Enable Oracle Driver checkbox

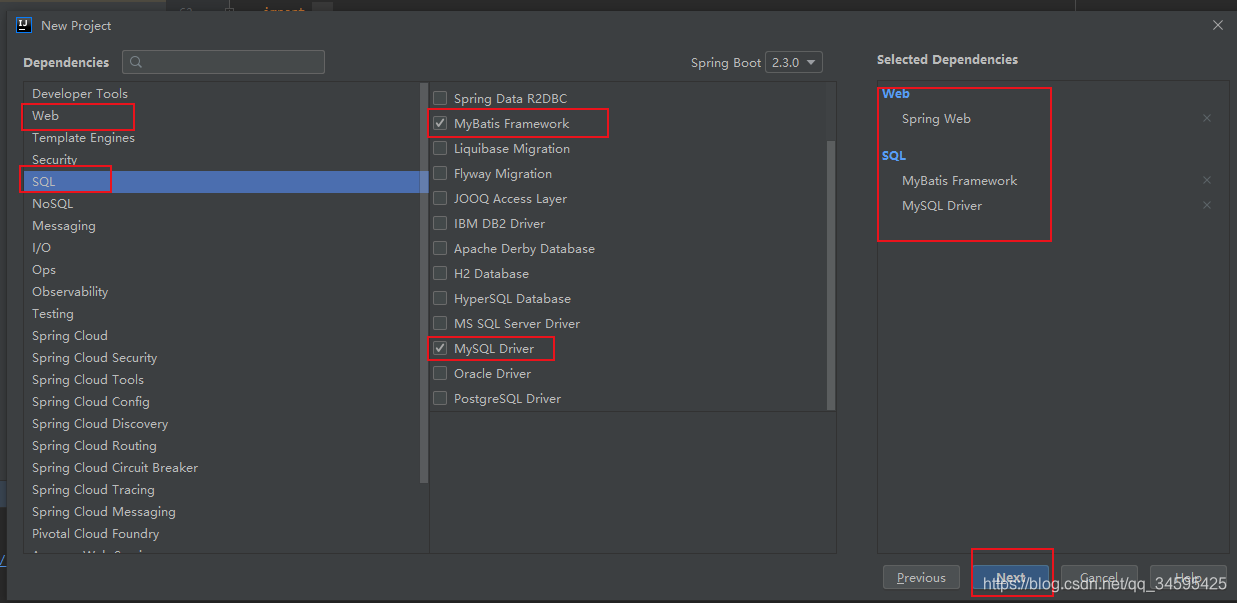(x=440, y=373)
